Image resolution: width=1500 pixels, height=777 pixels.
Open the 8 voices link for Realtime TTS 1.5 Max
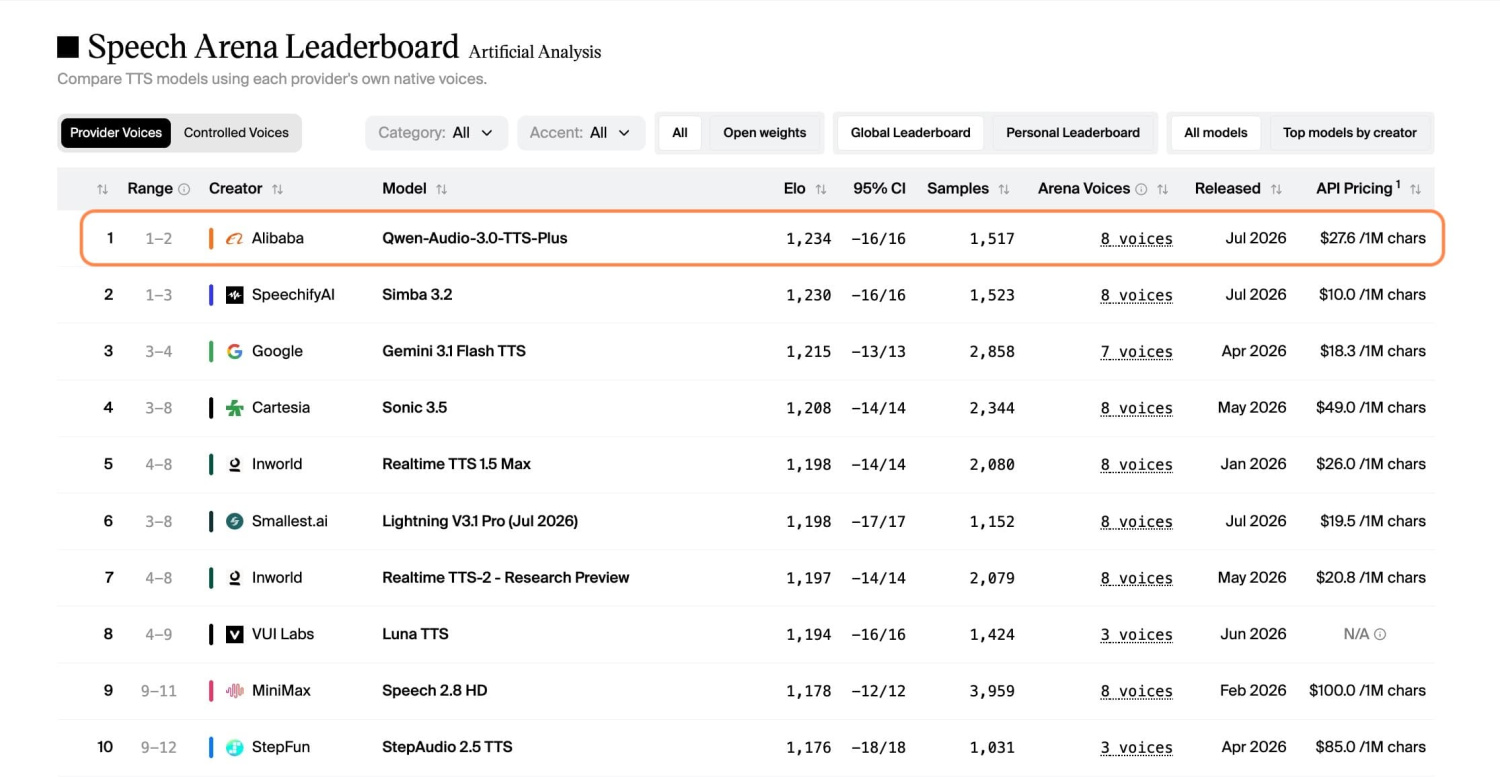click(1136, 465)
